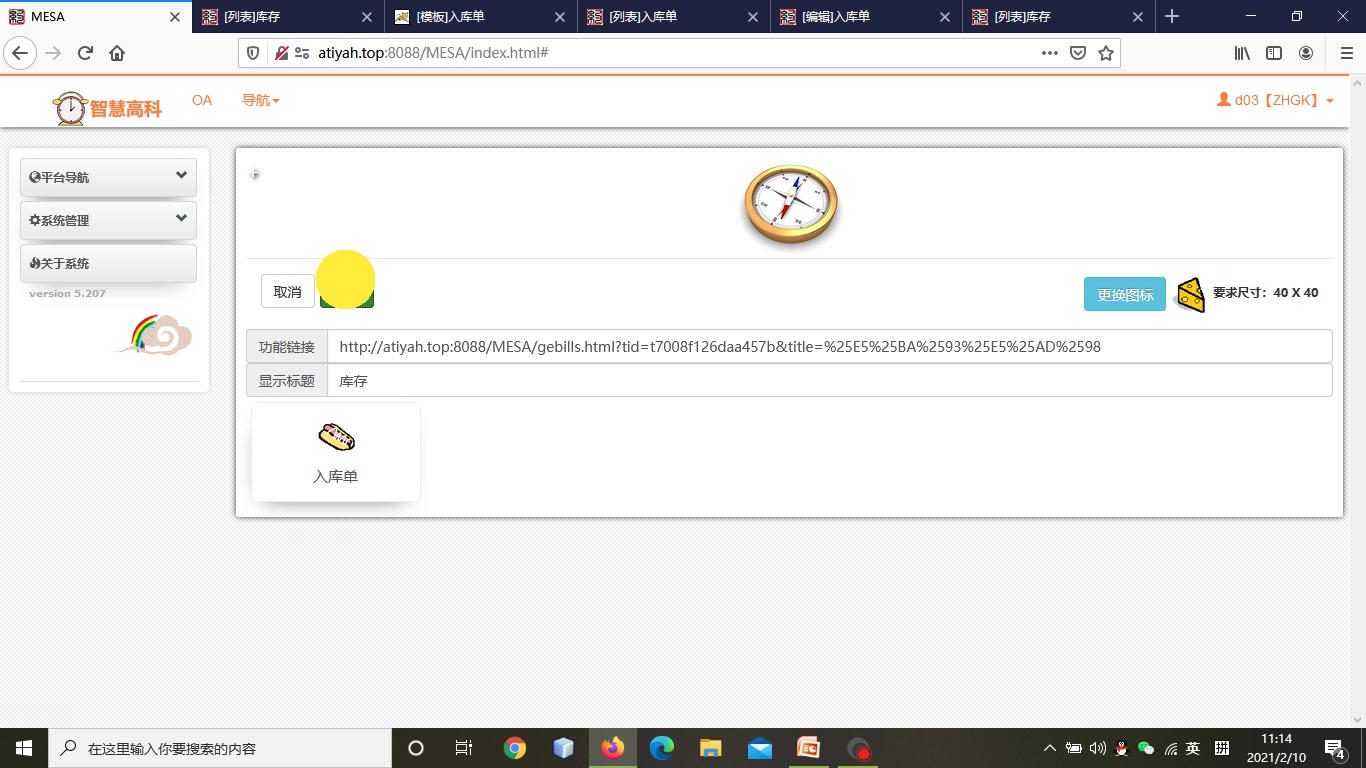Click the 要求尺寸: 40 X 40 label
1366x768 pixels.
pyautogui.click(x=1265, y=293)
